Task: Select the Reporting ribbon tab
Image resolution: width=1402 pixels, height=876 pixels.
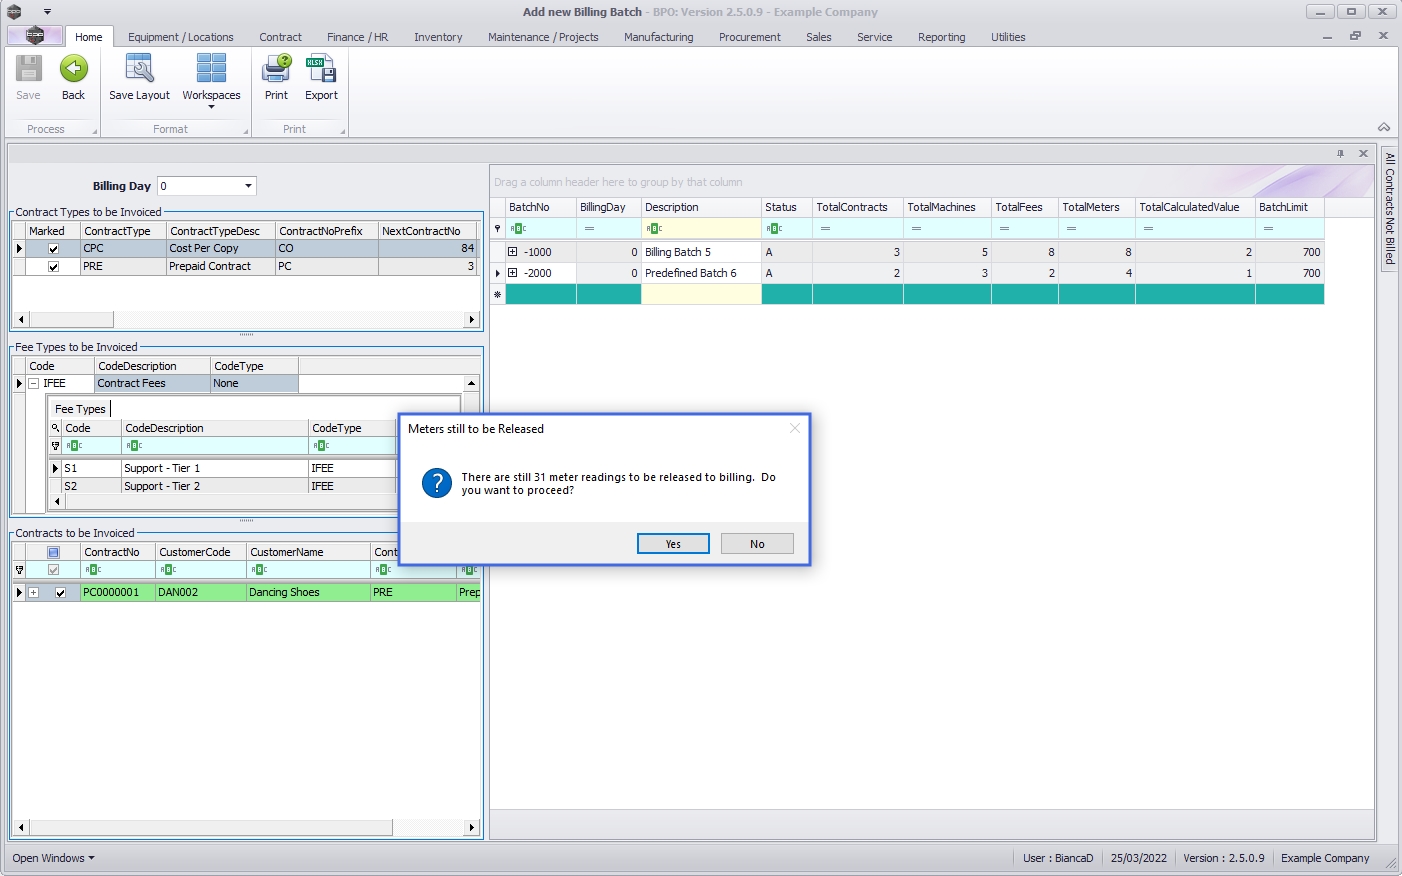Action: [x=942, y=37]
